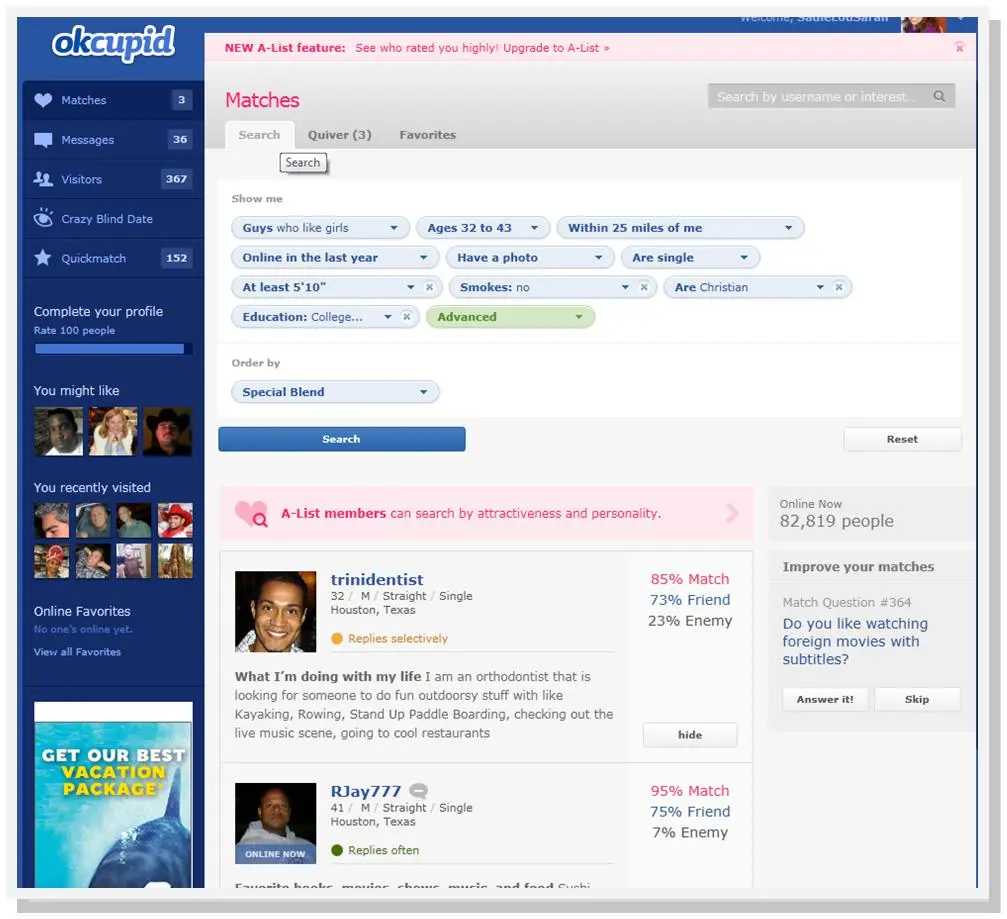Click Complete your profile heading
This screenshot has width=1007, height=919.
98,311
